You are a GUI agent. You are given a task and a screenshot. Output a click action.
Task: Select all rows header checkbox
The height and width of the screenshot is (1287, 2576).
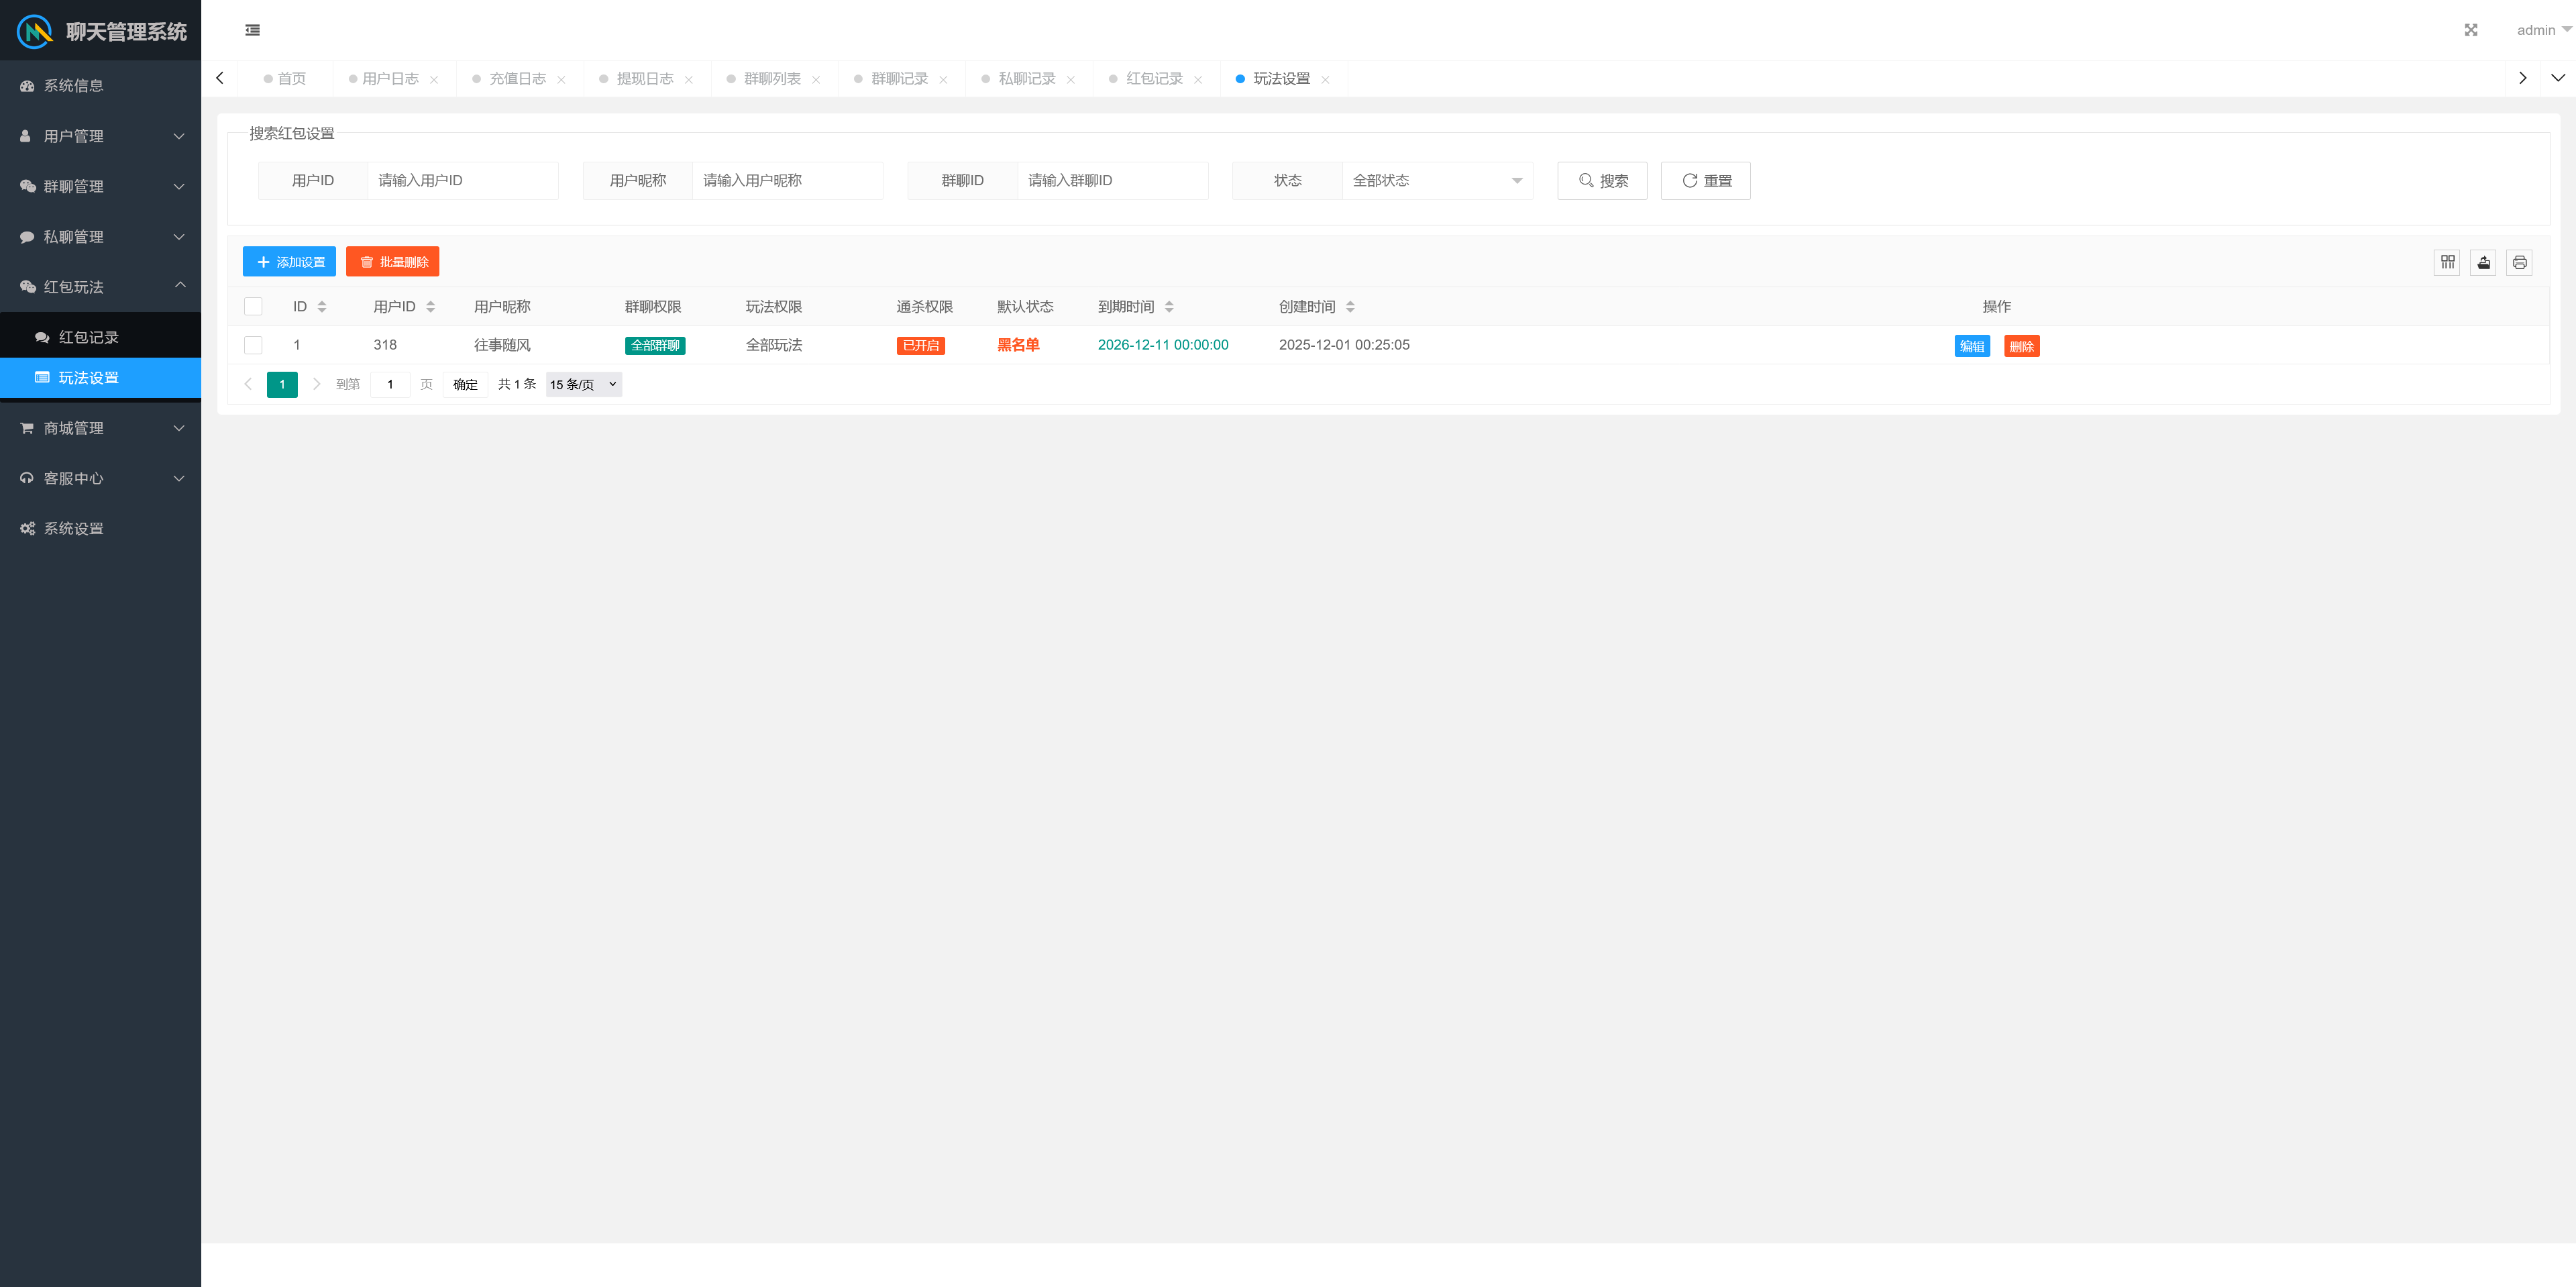253,307
